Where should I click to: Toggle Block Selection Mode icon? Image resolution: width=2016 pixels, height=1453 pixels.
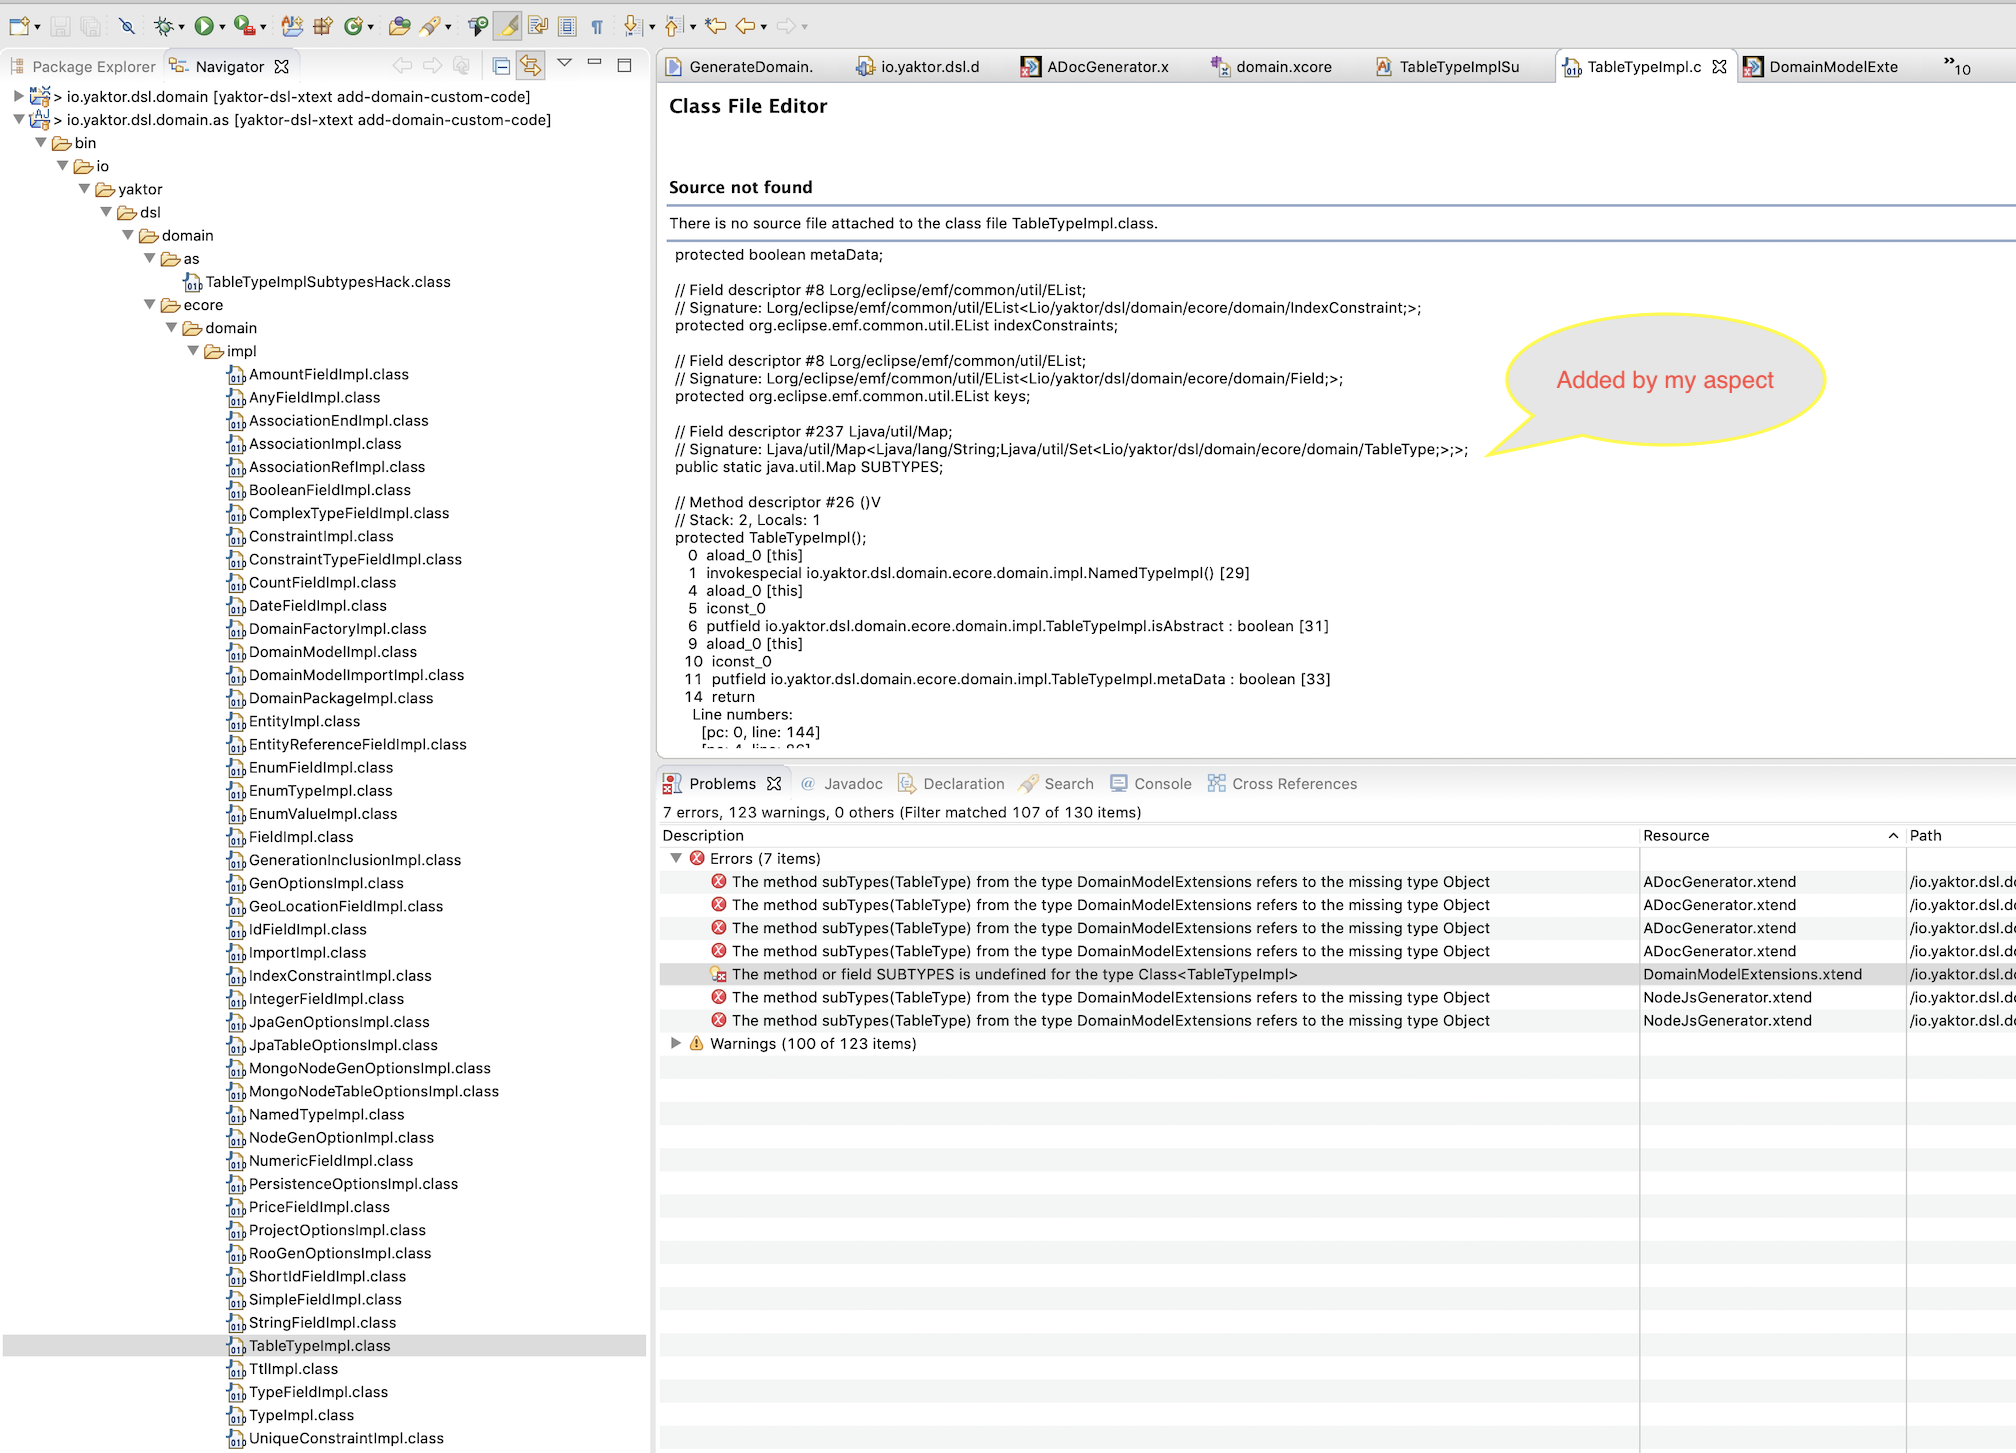[567, 26]
